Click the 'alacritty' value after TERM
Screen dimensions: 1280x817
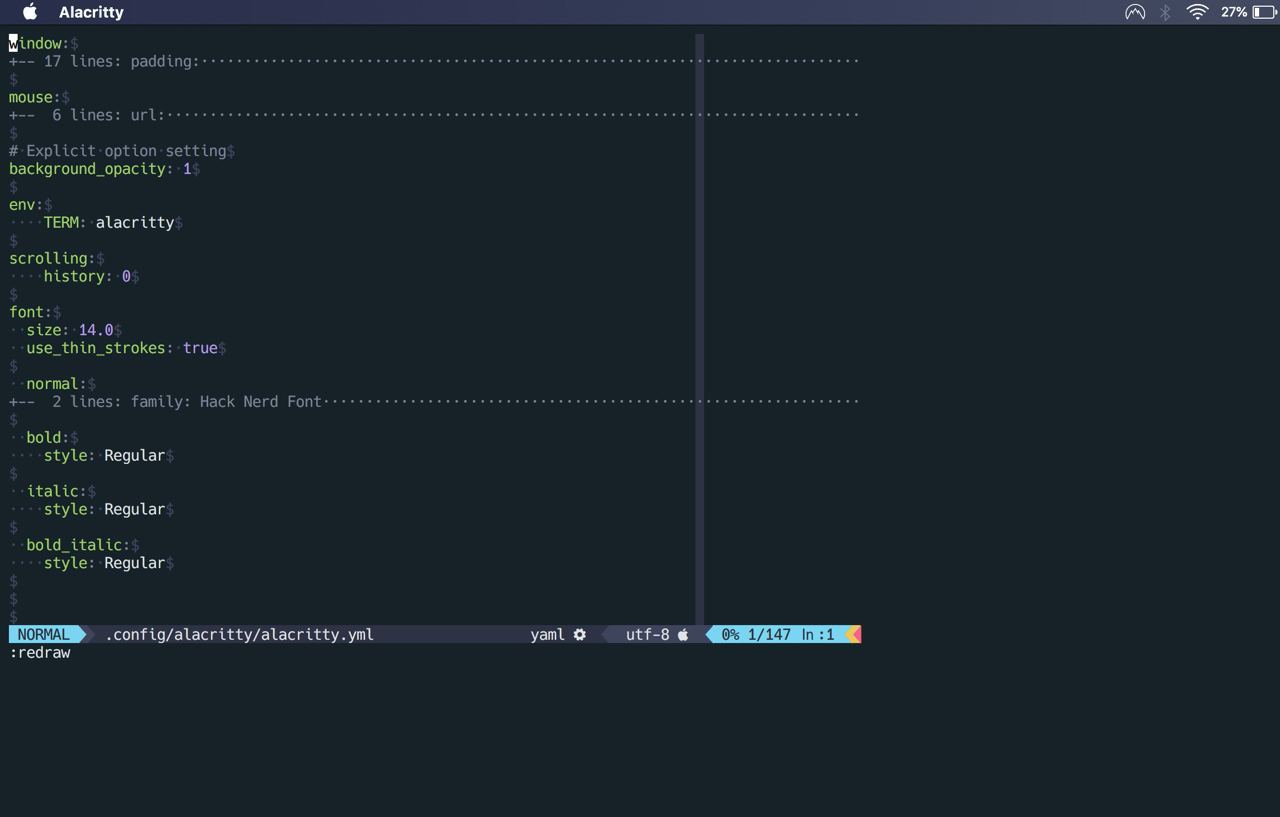tap(135, 223)
